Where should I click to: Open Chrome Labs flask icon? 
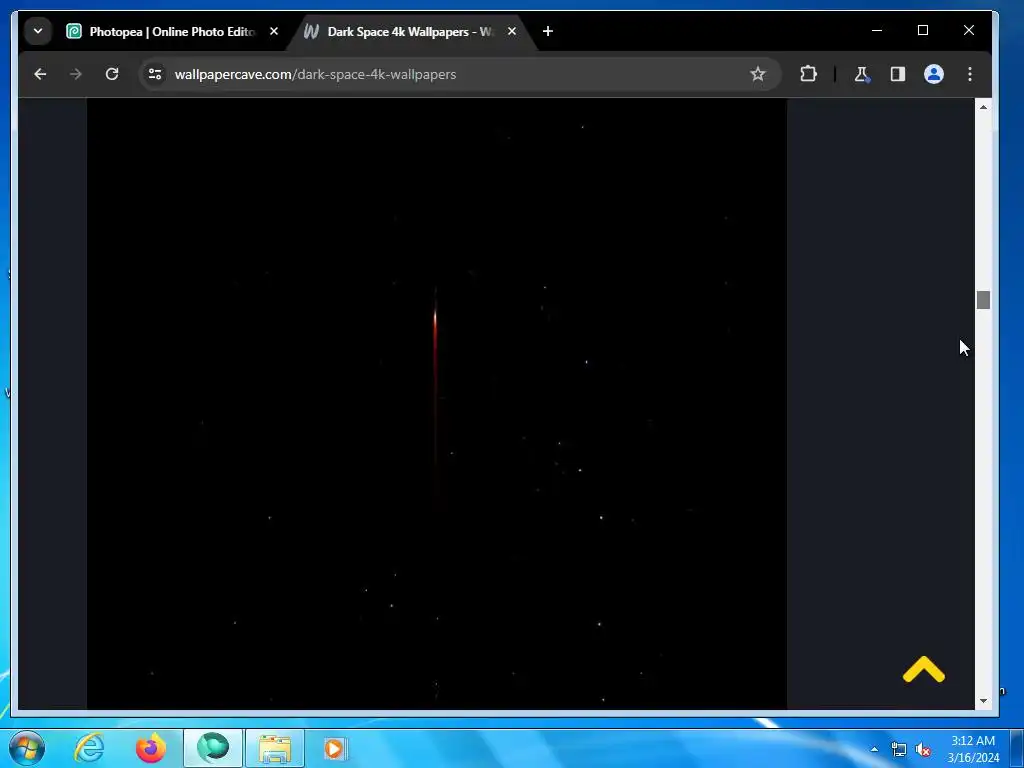point(862,74)
